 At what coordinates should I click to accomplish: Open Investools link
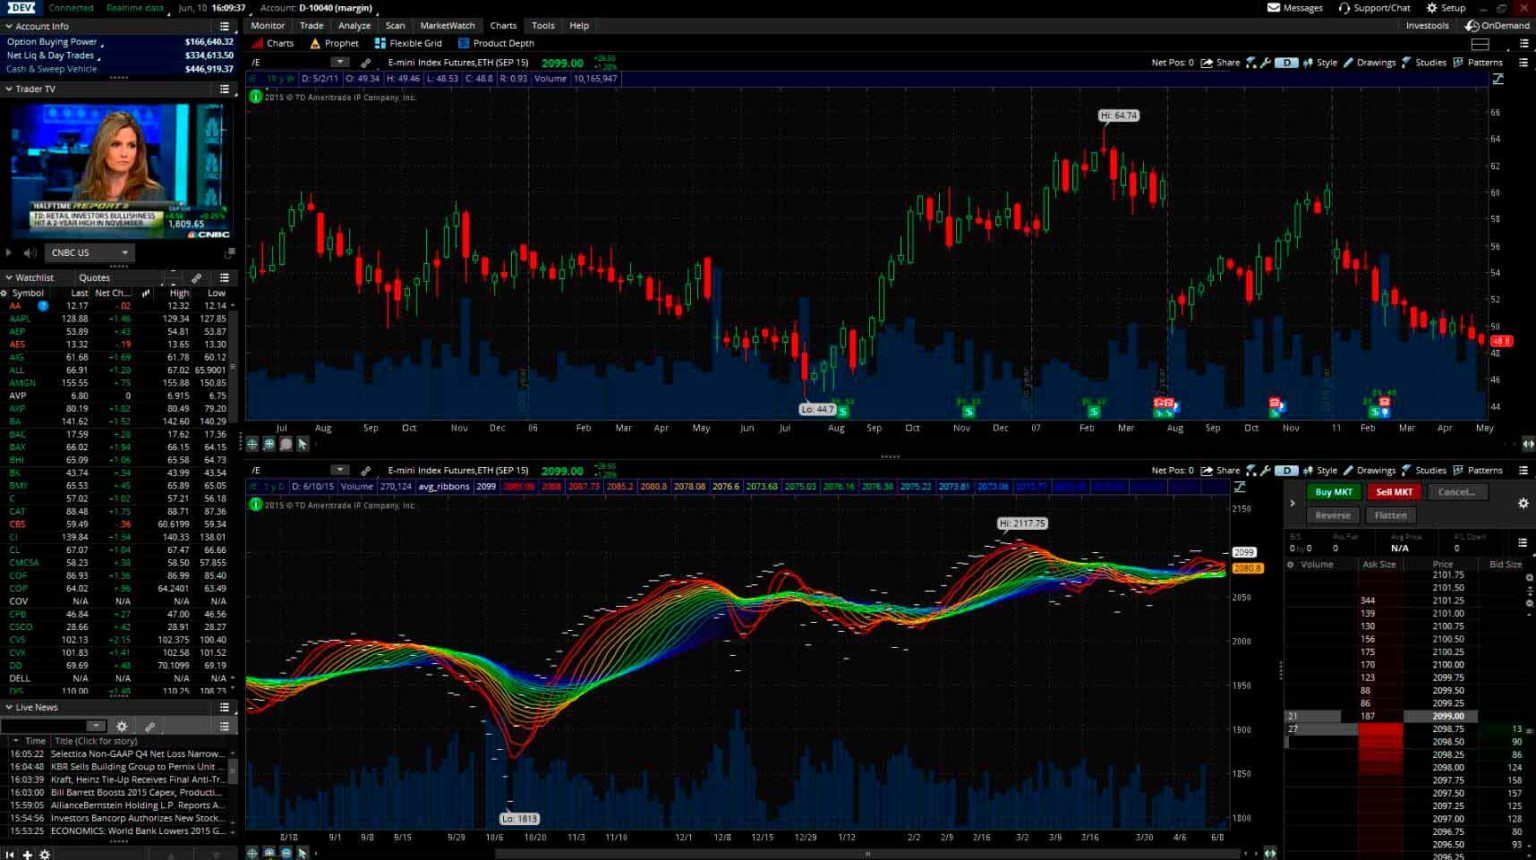(1427, 26)
